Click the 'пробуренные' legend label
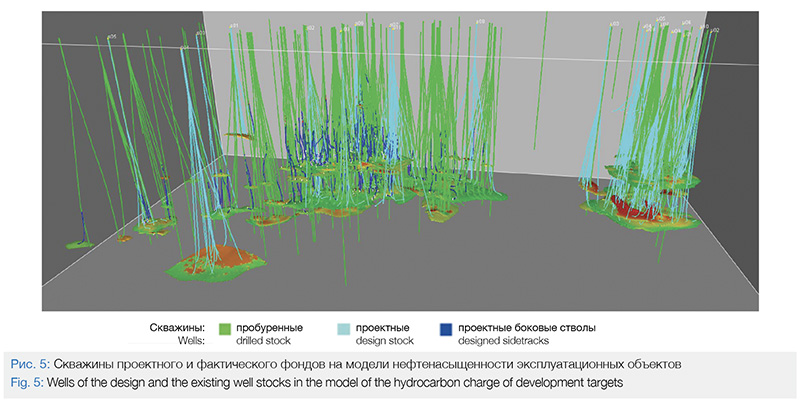Viewport: 800px width, 400px height. (271, 326)
